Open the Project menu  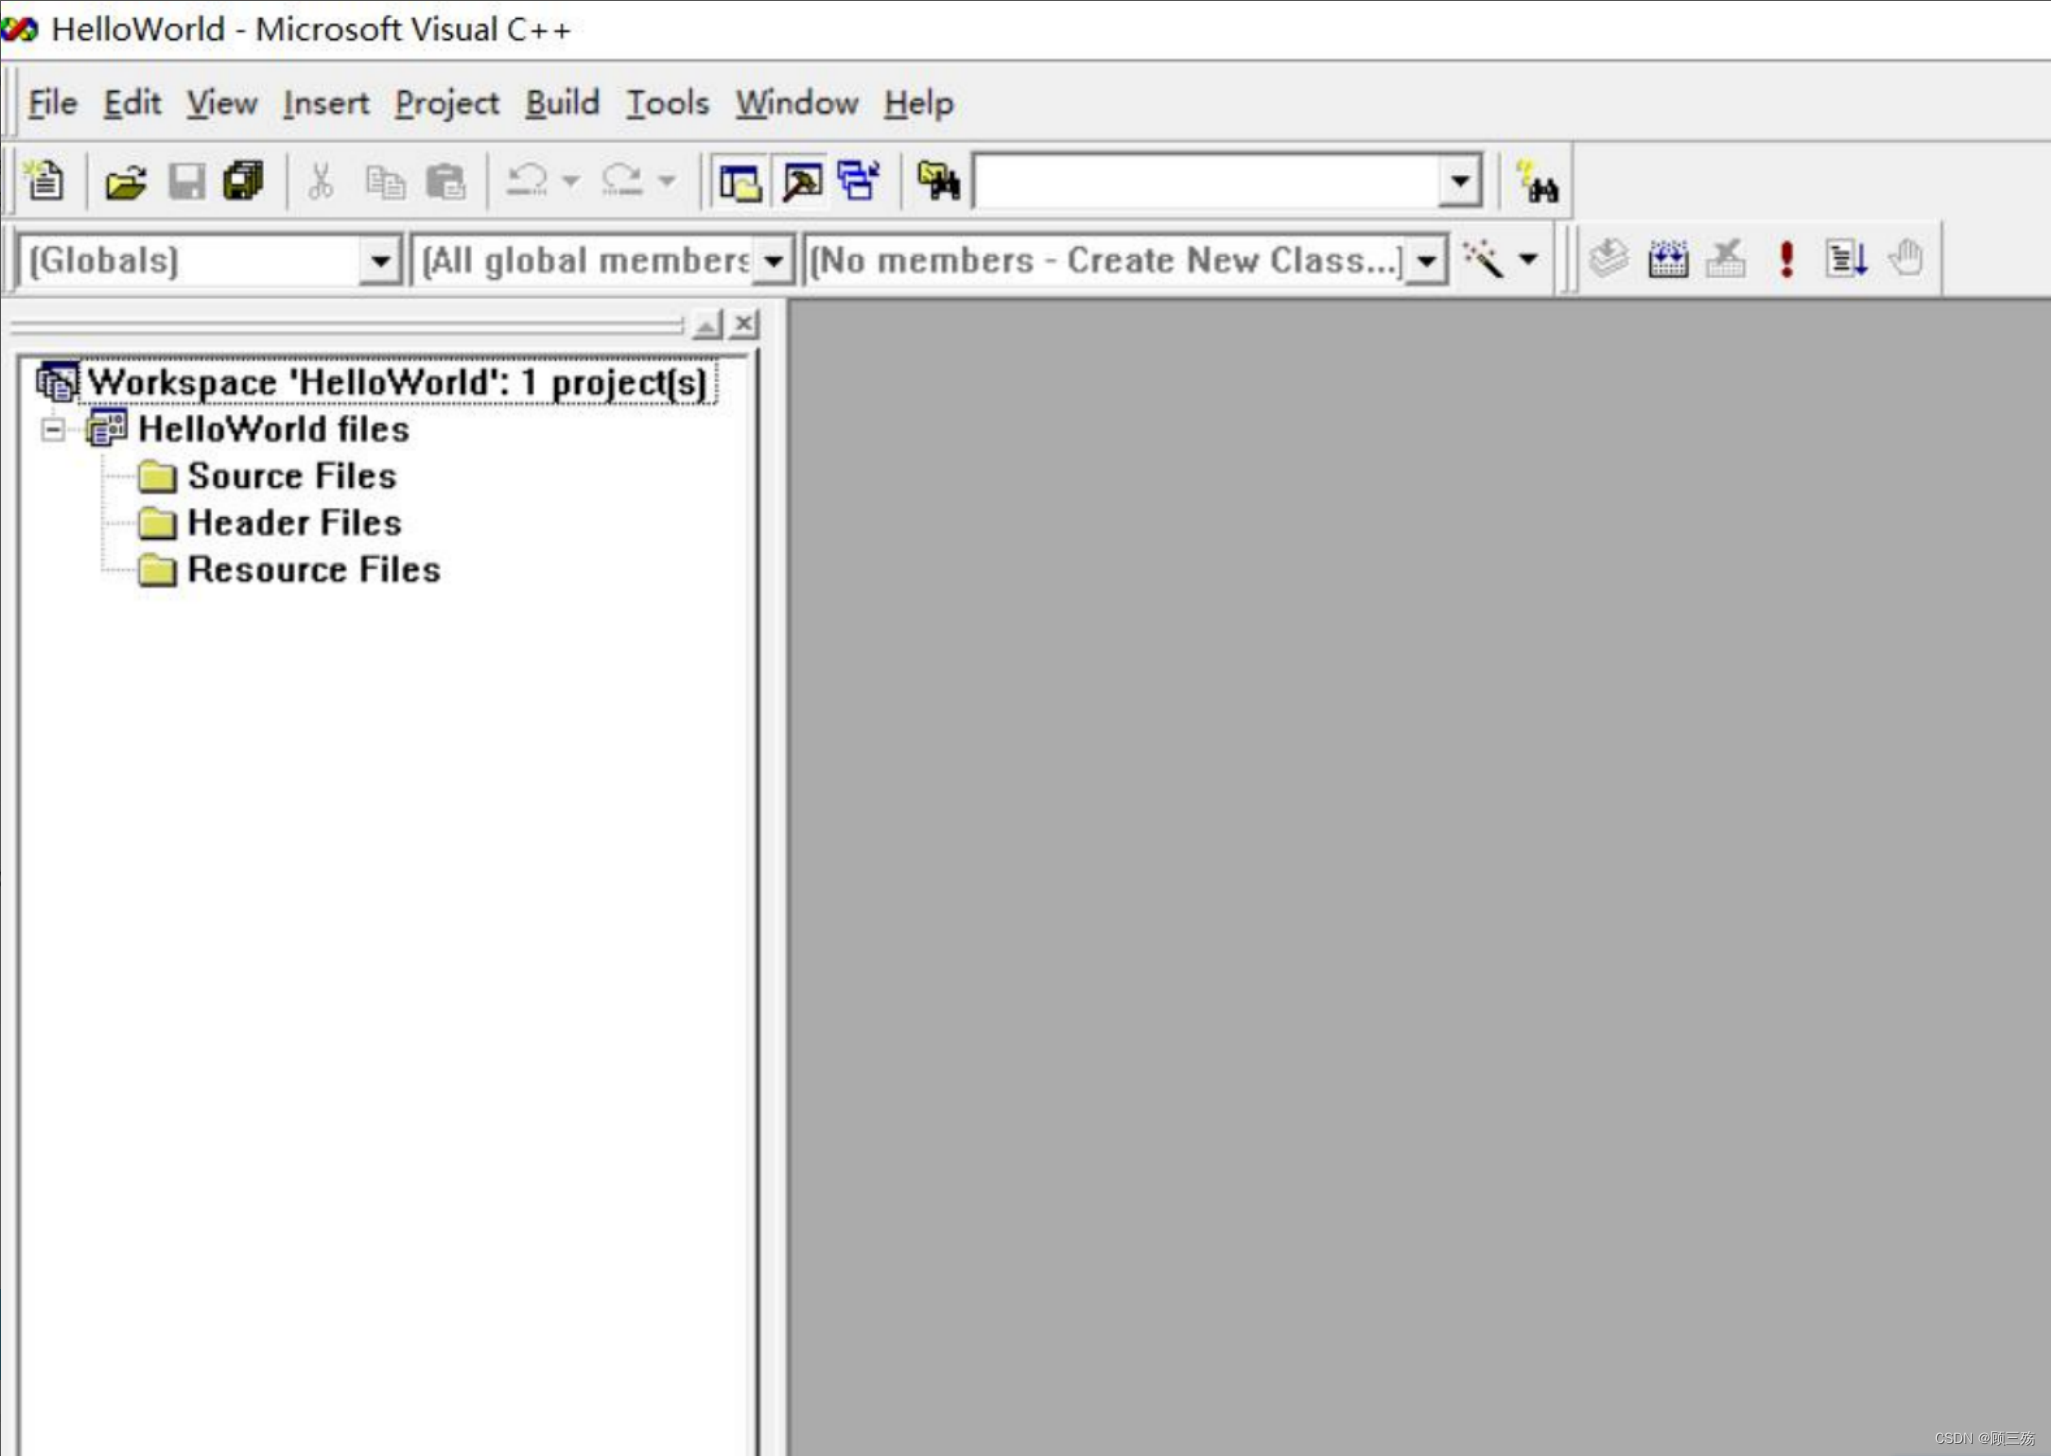click(x=446, y=103)
